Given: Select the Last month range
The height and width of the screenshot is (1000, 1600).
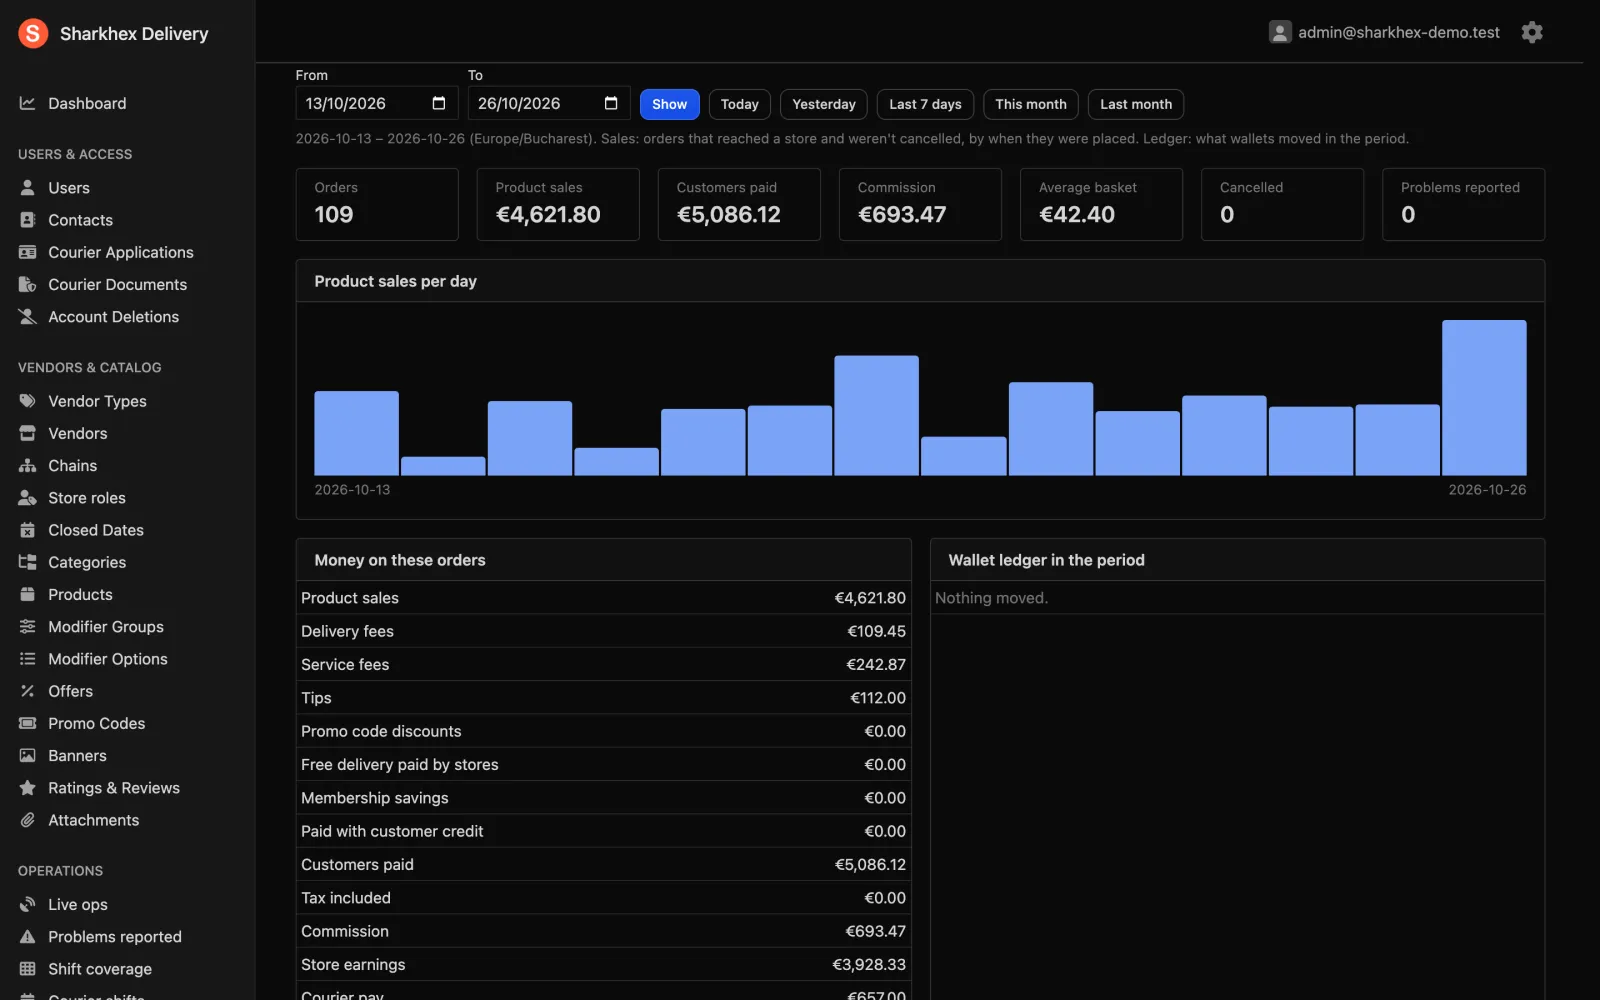Looking at the screenshot, I should pyautogui.click(x=1136, y=104).
